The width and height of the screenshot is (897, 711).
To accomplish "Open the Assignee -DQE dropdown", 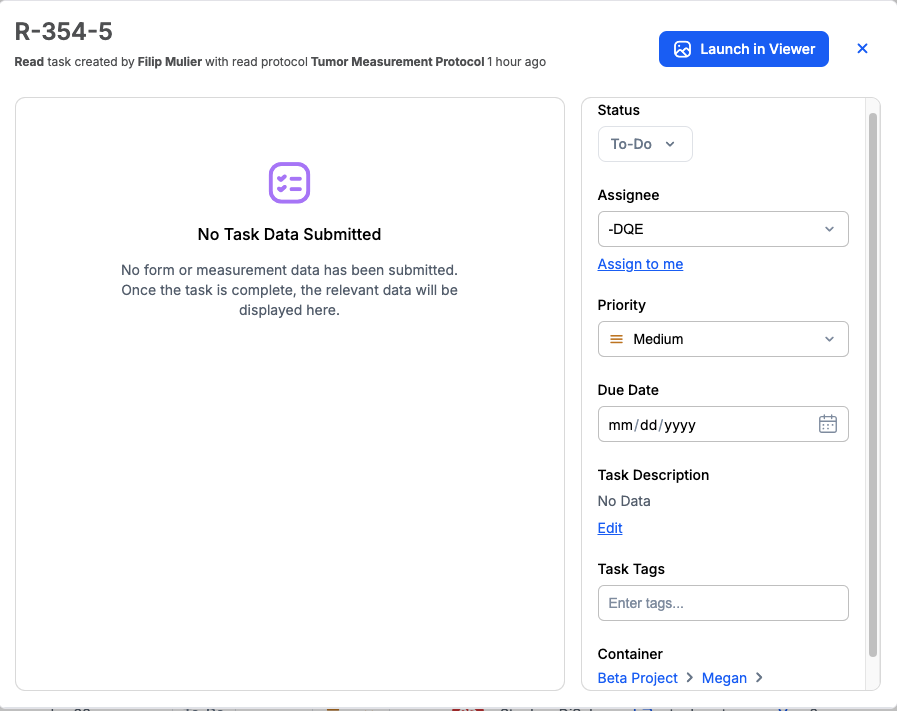I will pyautogui.click(x=723, y=229).
